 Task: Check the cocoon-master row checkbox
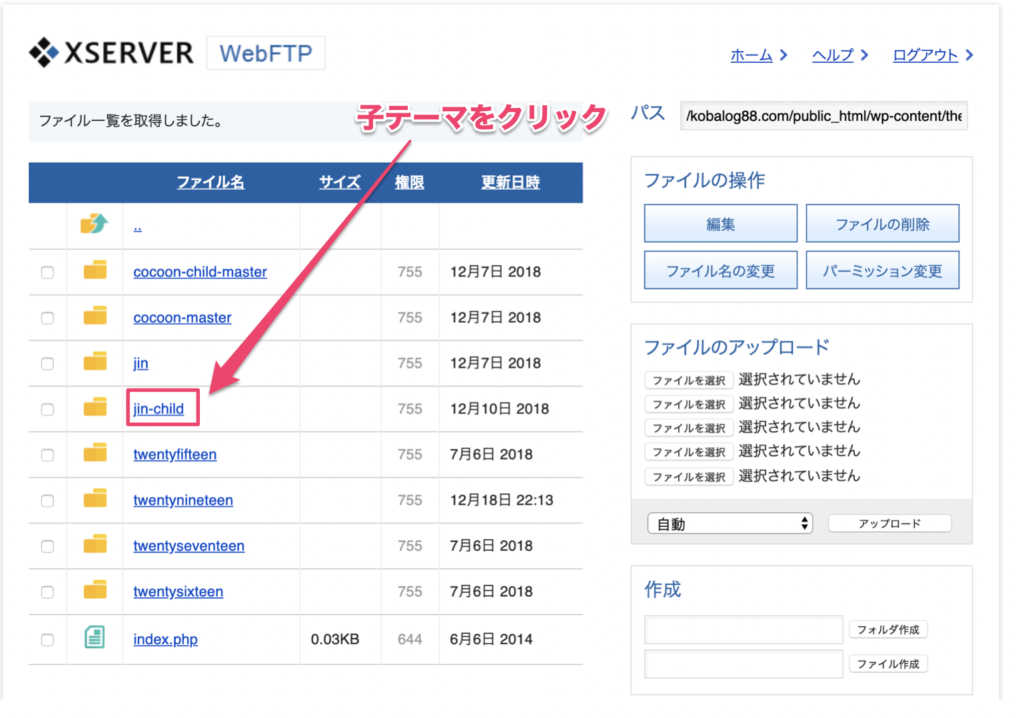(48, 318)
